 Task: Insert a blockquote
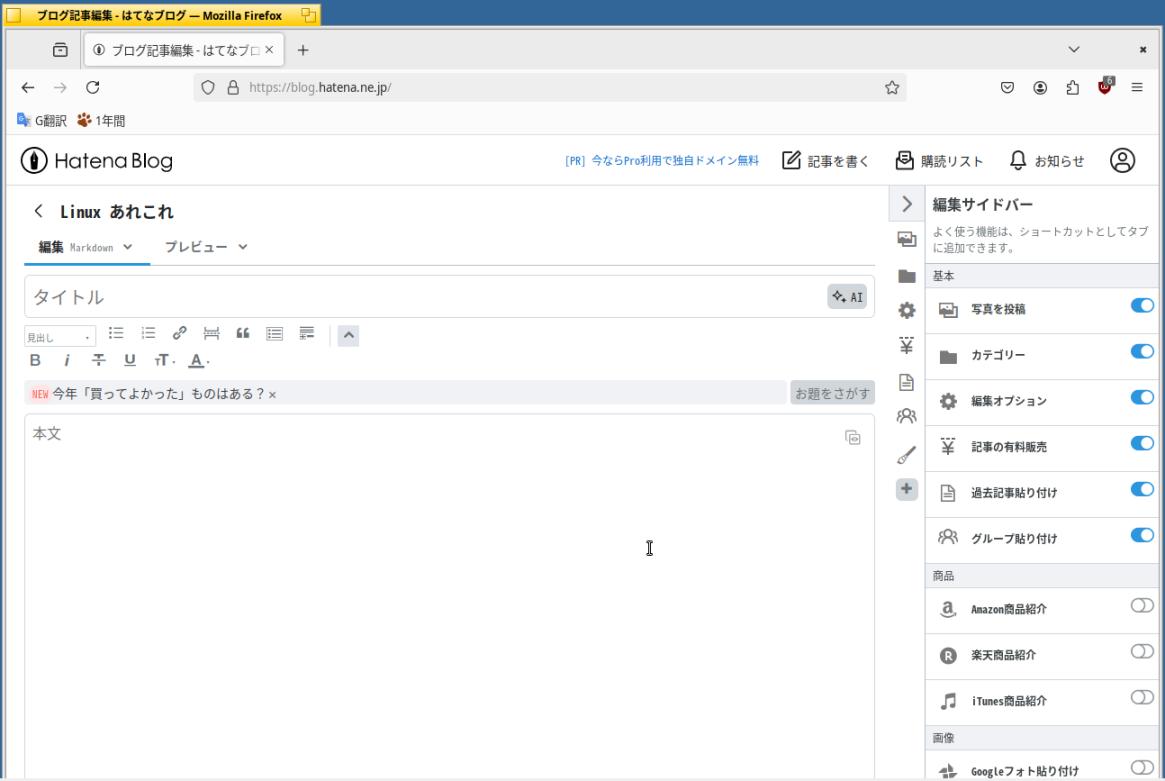(x=243, y=334)
